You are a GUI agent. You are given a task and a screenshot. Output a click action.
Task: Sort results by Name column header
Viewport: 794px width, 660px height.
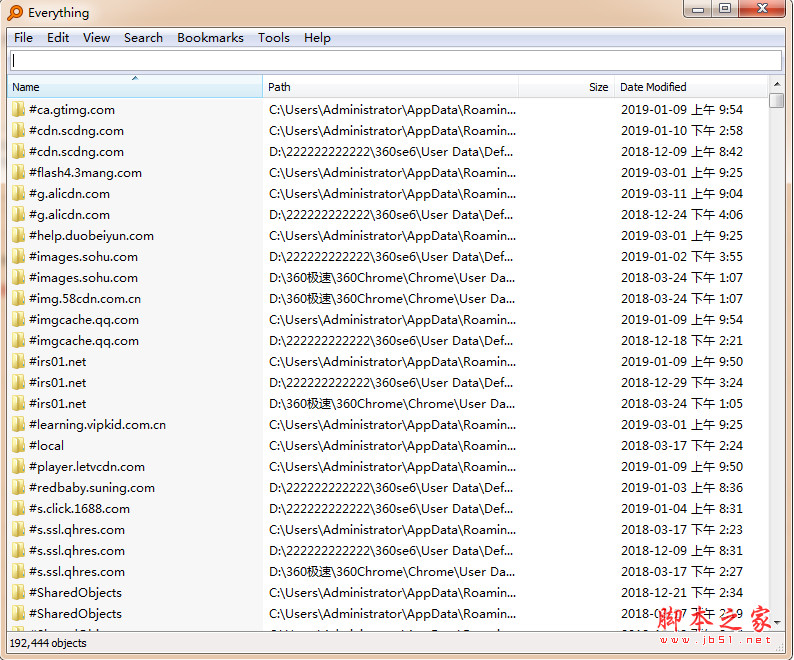click(x=135, y=87)
